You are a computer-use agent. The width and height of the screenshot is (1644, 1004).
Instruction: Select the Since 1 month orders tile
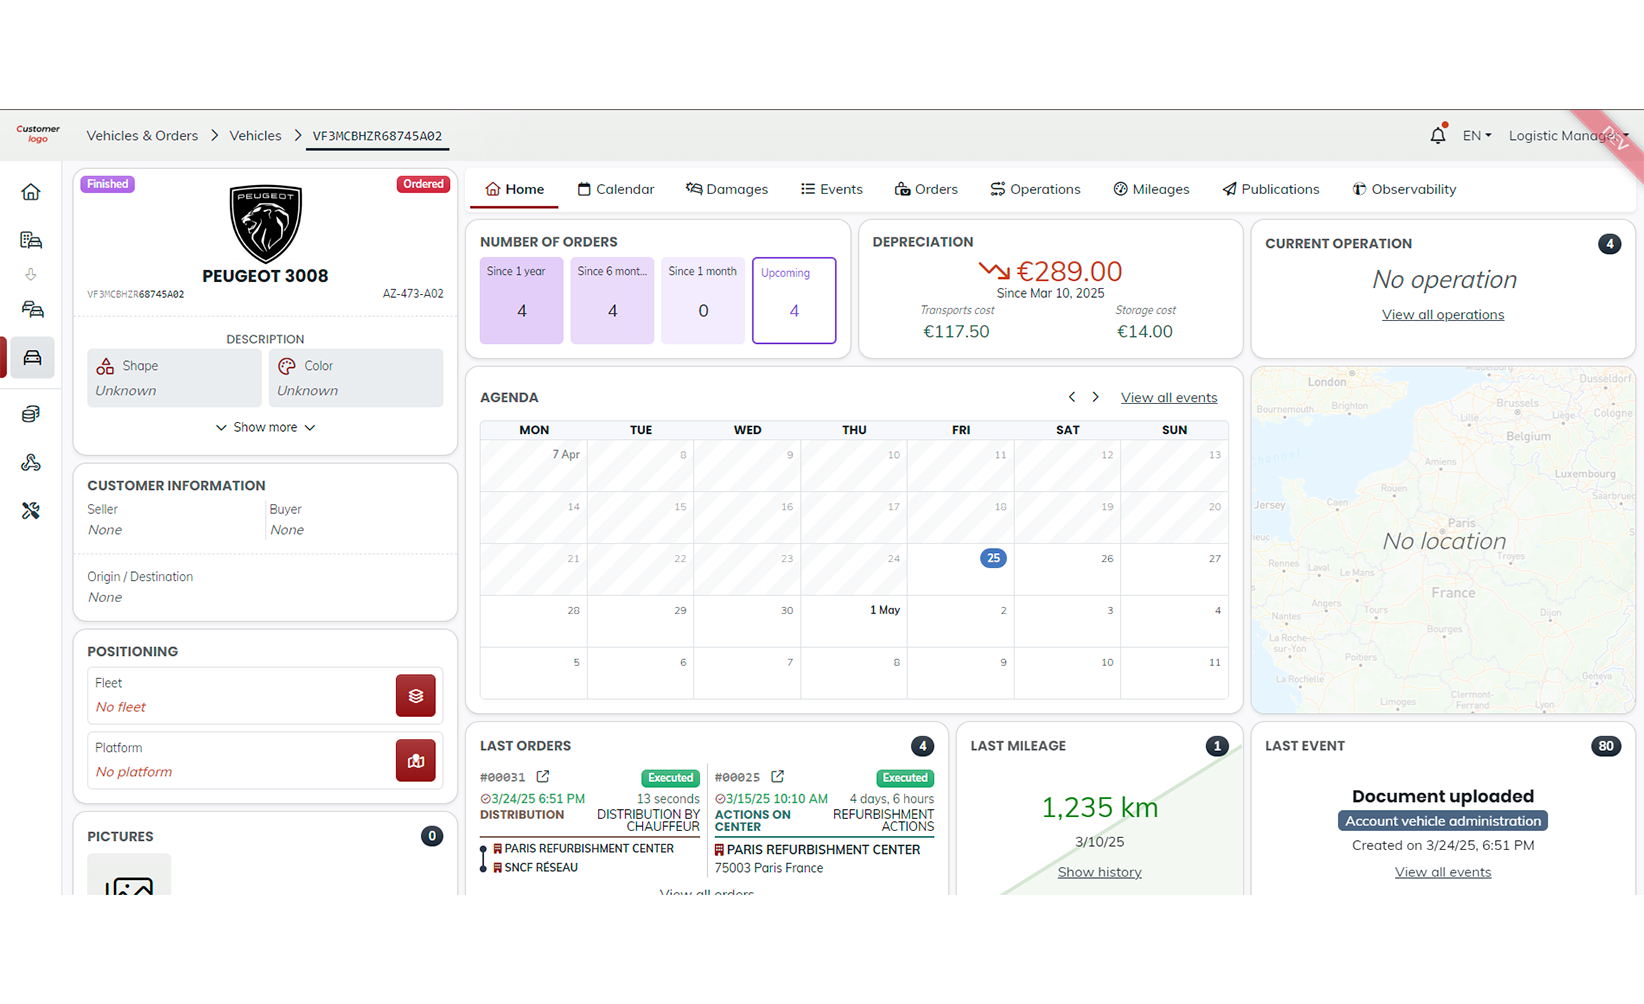[x=703, y=301]
